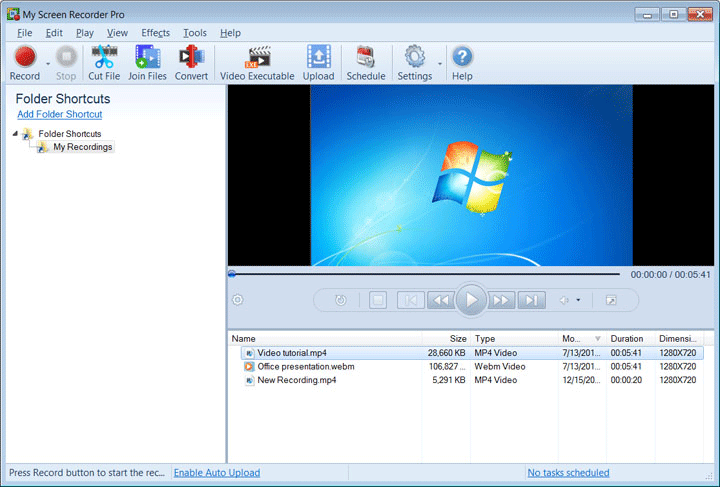Toggle full screen player icon
The height and width of the screenshot is (487, 720).
tap(611, 300)
